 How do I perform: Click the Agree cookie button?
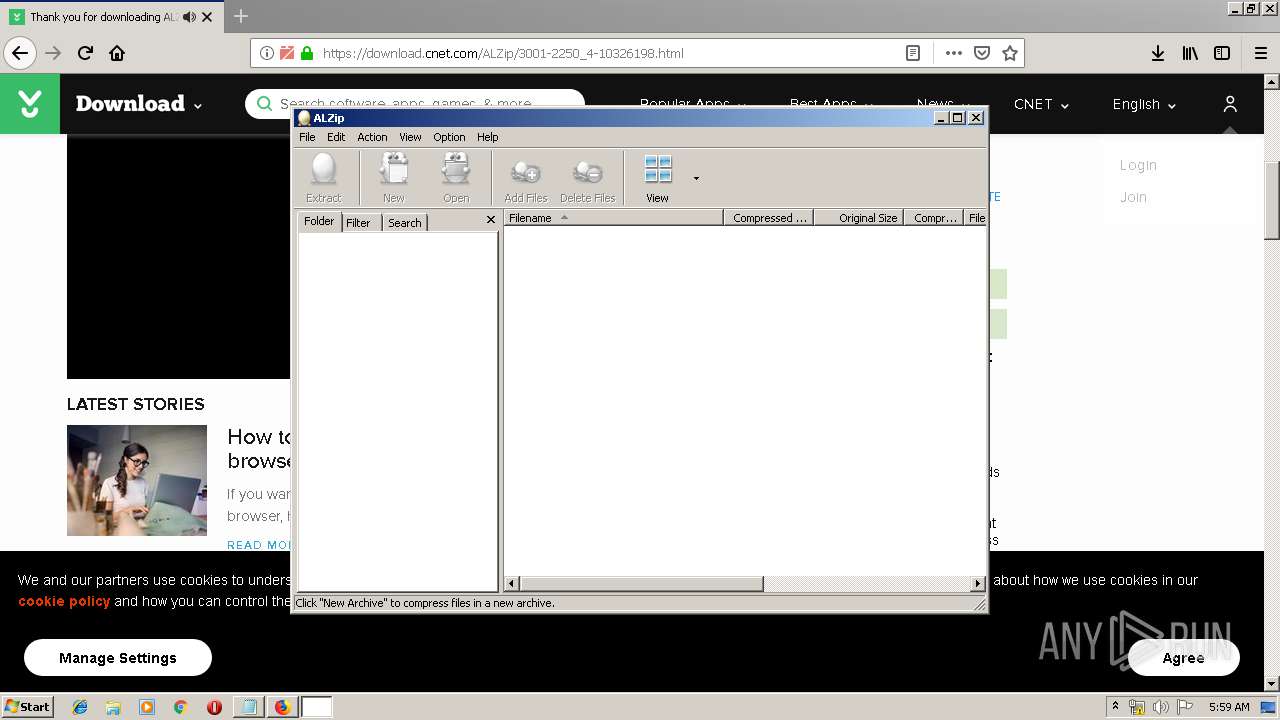(x=1184, y=658)
